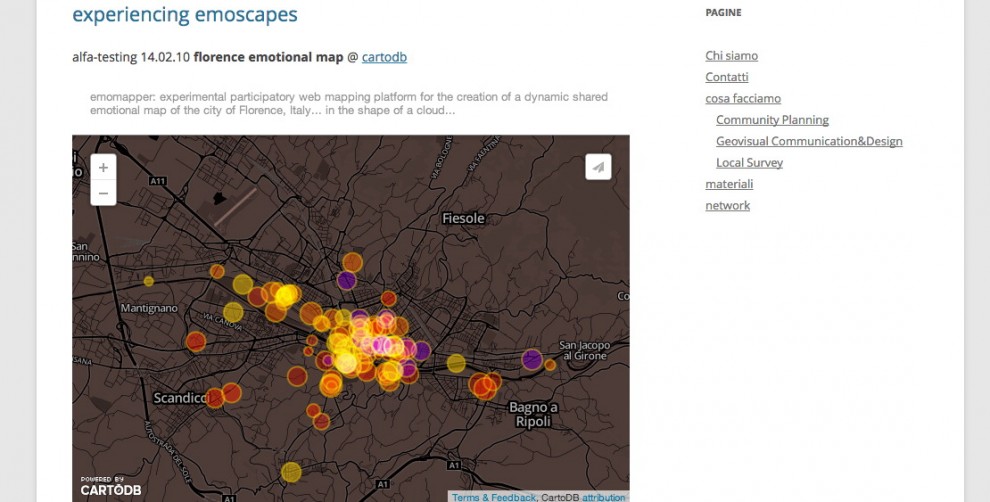Select purple marker near San Jacopo al Girone
This screenshot has width=990, height=502.
[532, 359]
